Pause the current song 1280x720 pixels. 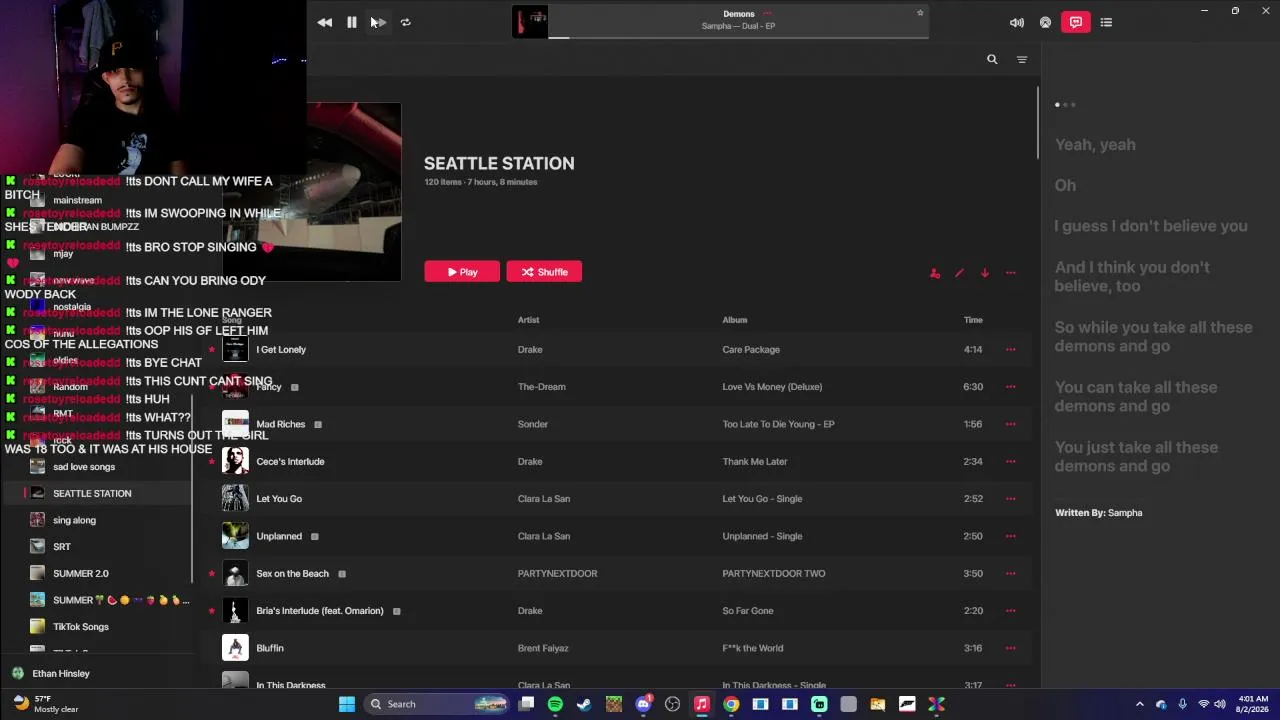(x=352, y=22)
